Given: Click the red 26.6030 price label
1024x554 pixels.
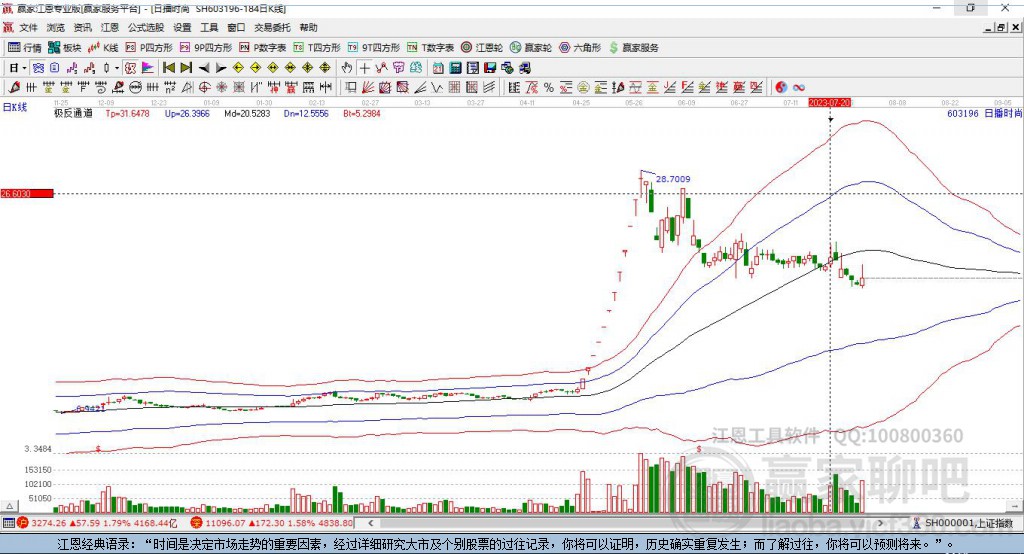Looking at the screenshot, I should [x=27, y=193].
